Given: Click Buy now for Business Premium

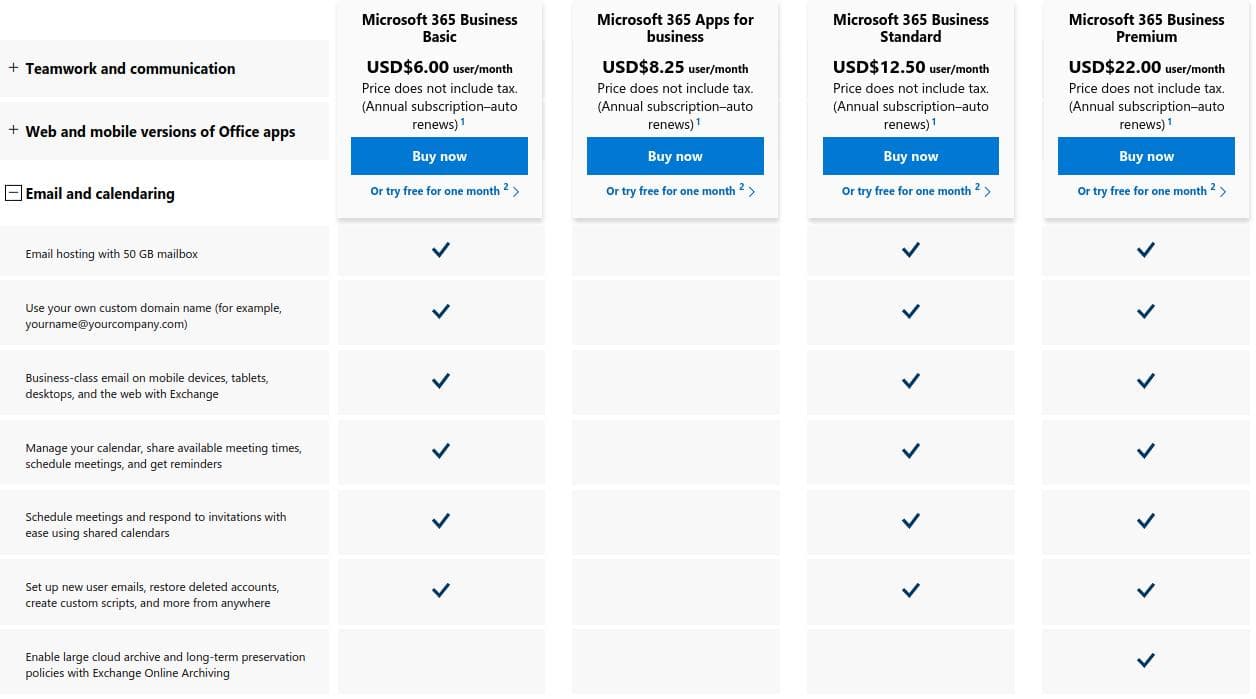Looking at the screenshot, I should [1146, 156].
